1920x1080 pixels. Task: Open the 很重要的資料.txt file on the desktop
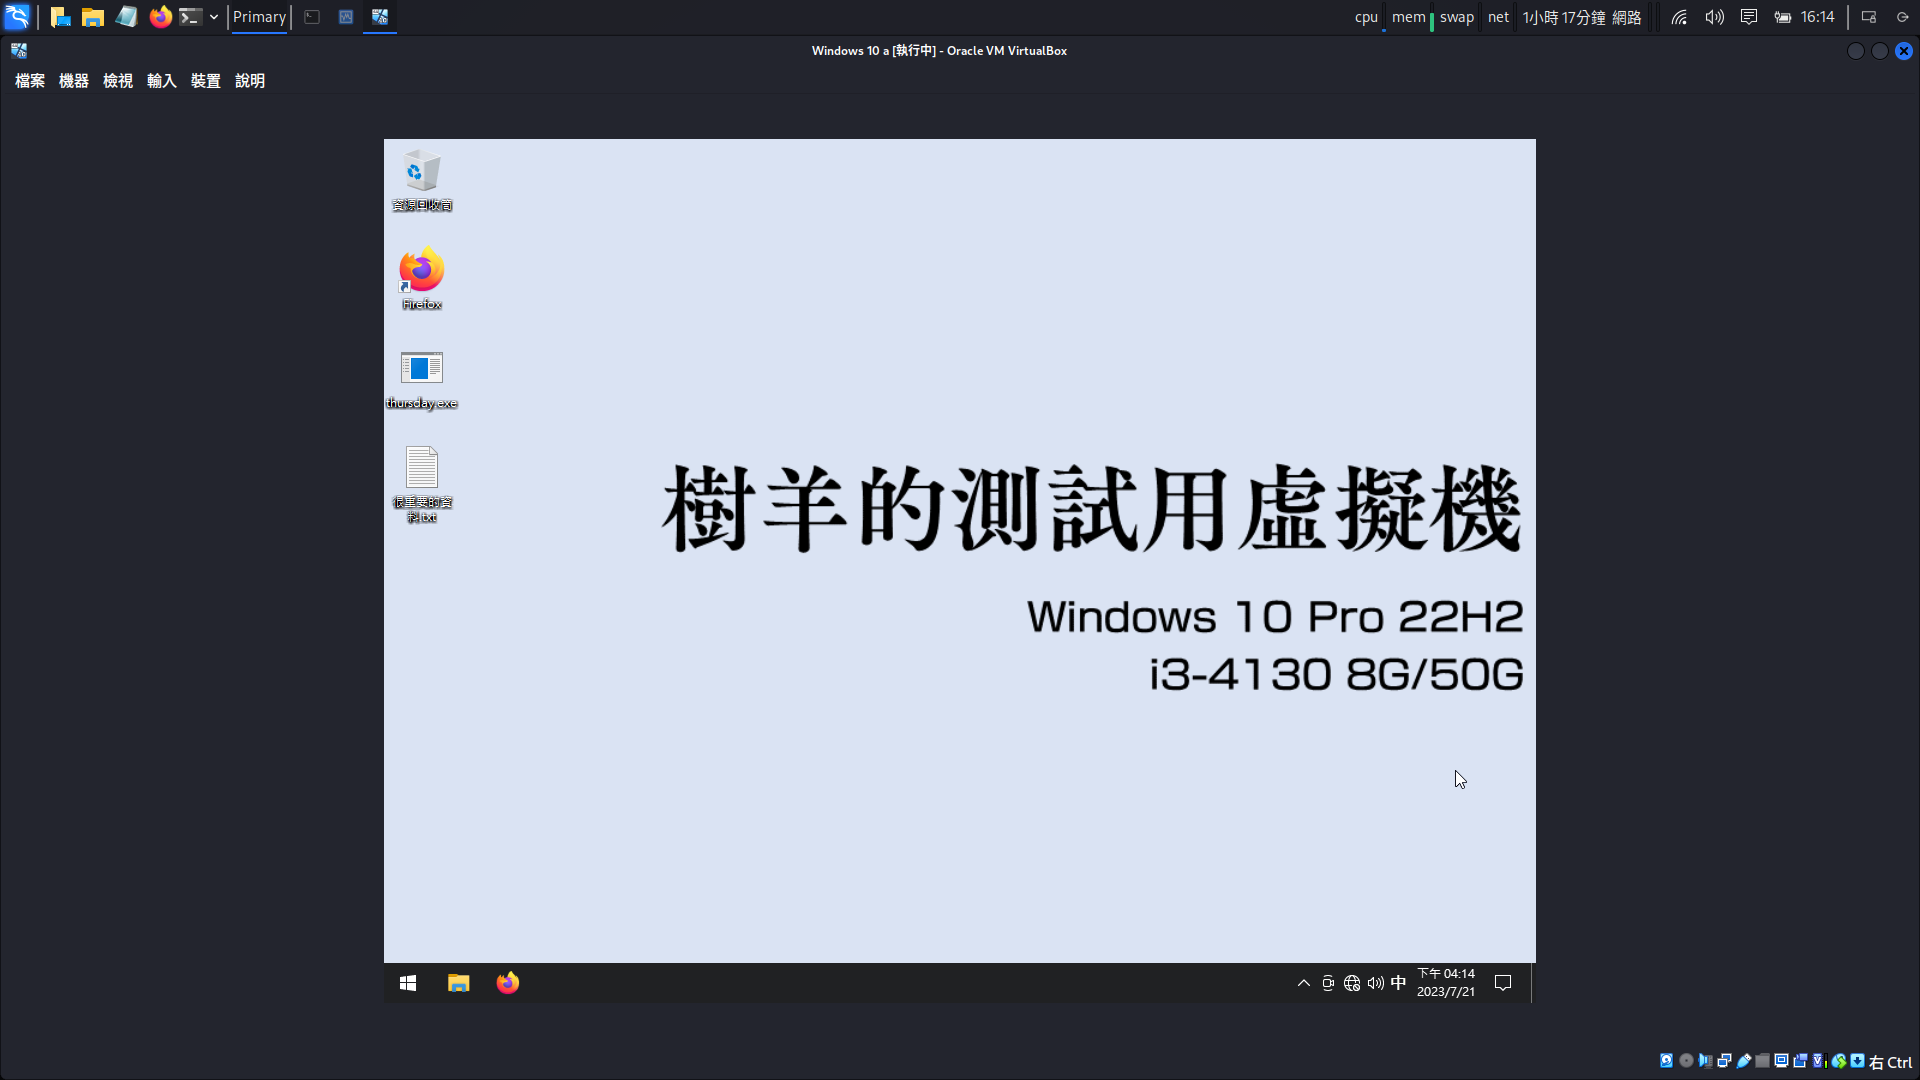421,470
